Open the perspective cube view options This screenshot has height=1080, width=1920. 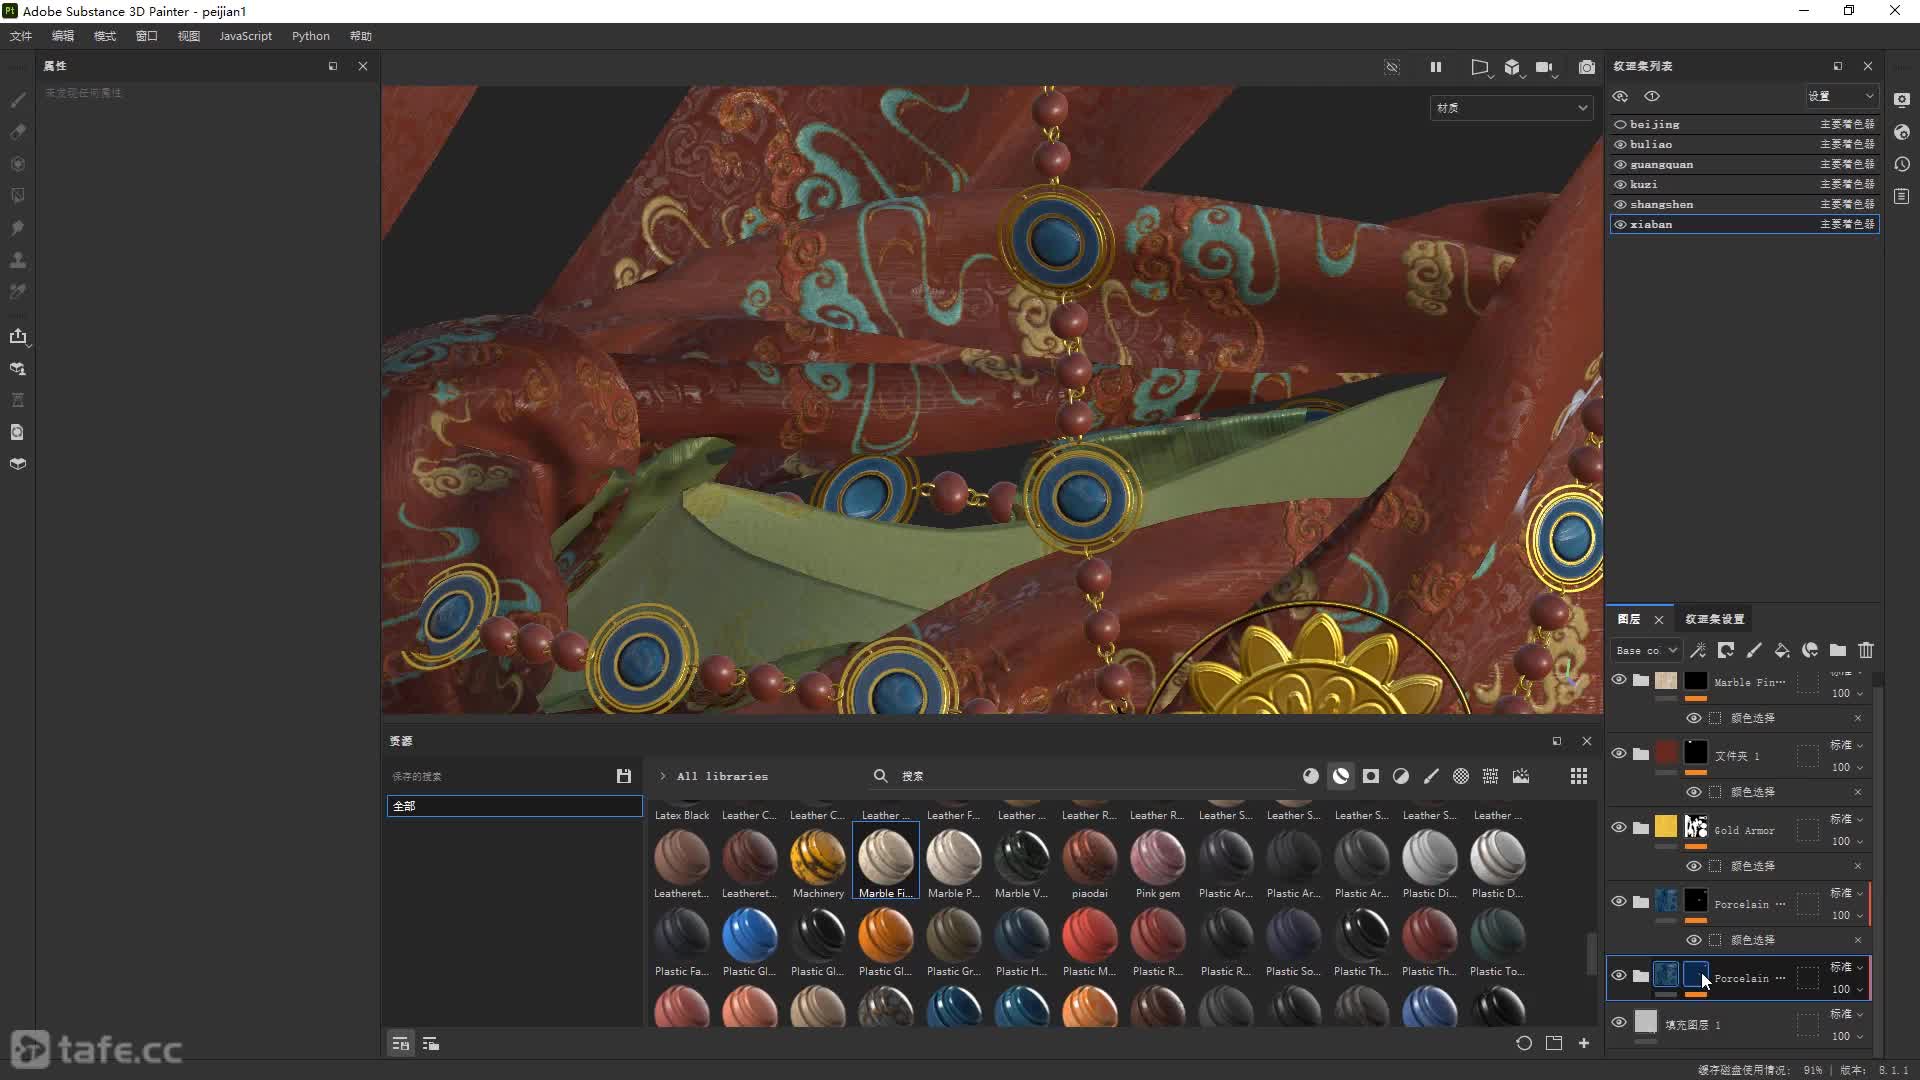click(1513, 67)
